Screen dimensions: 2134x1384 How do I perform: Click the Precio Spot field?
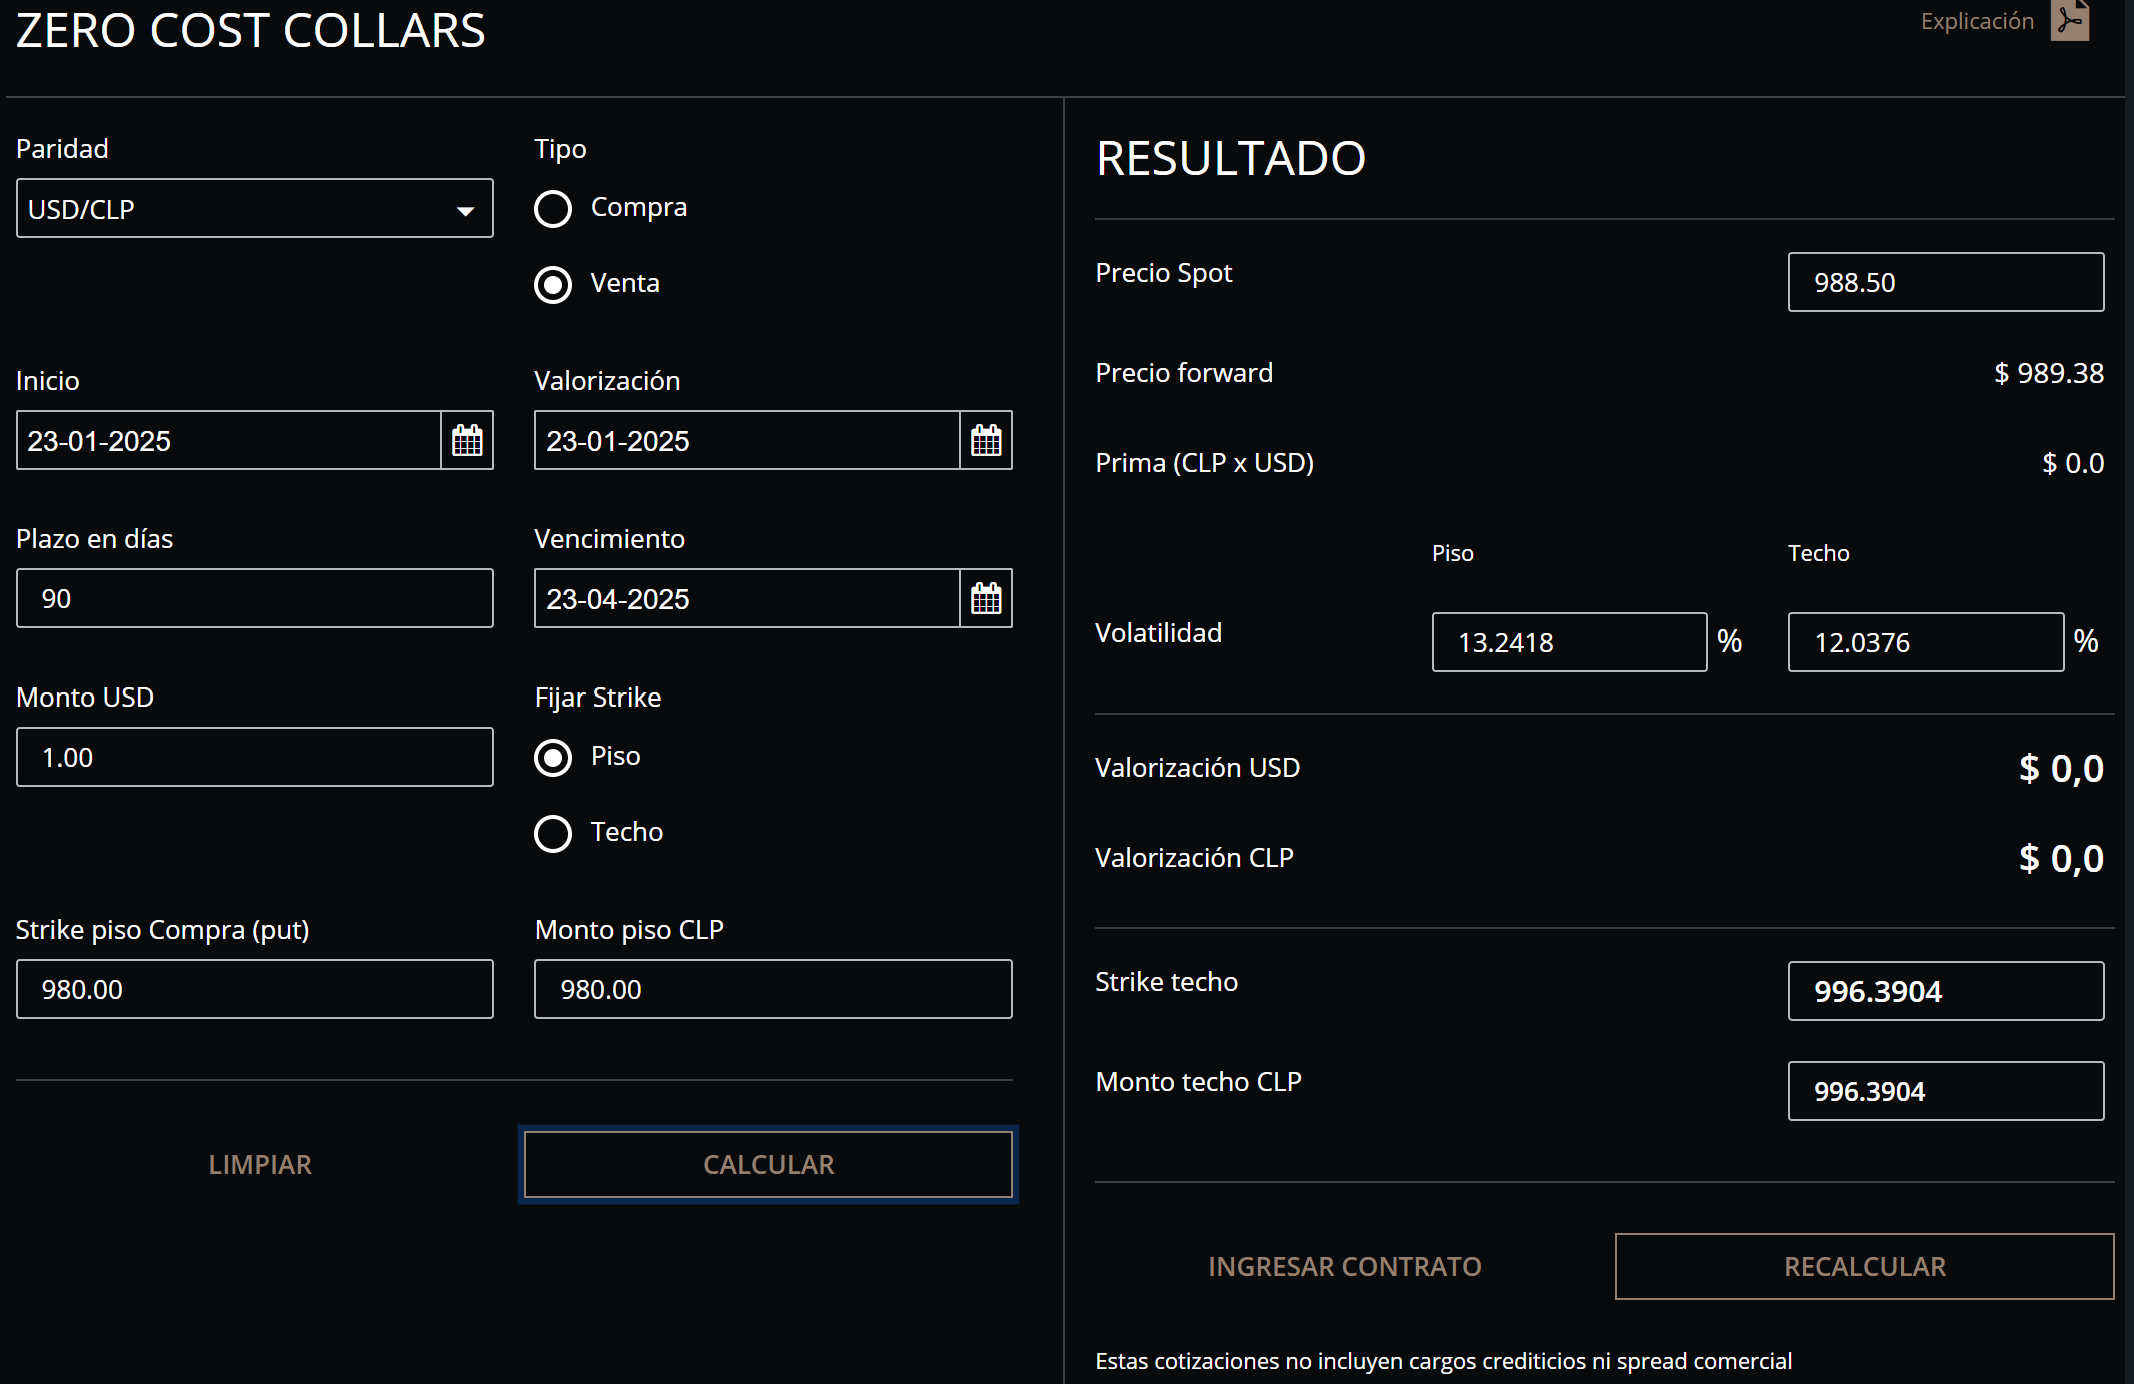click(1946, 282)
